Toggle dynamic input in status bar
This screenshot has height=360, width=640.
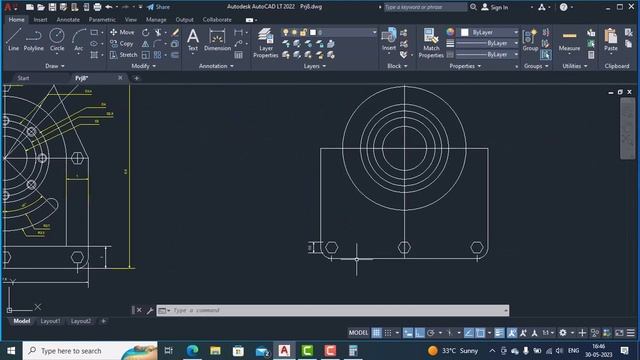coord(408,333)
